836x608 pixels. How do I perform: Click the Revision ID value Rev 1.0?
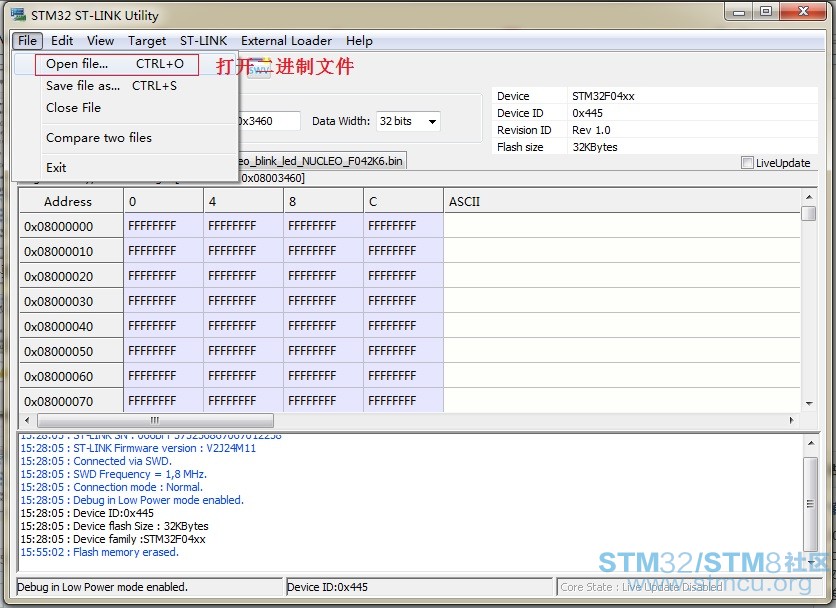point(591,130)
